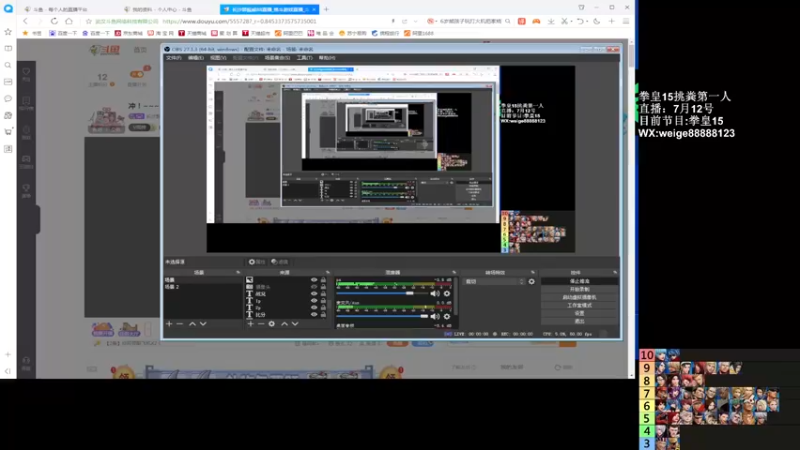
Task: Toggle visibility of the top image source
Action: click(x=314, y=280)
